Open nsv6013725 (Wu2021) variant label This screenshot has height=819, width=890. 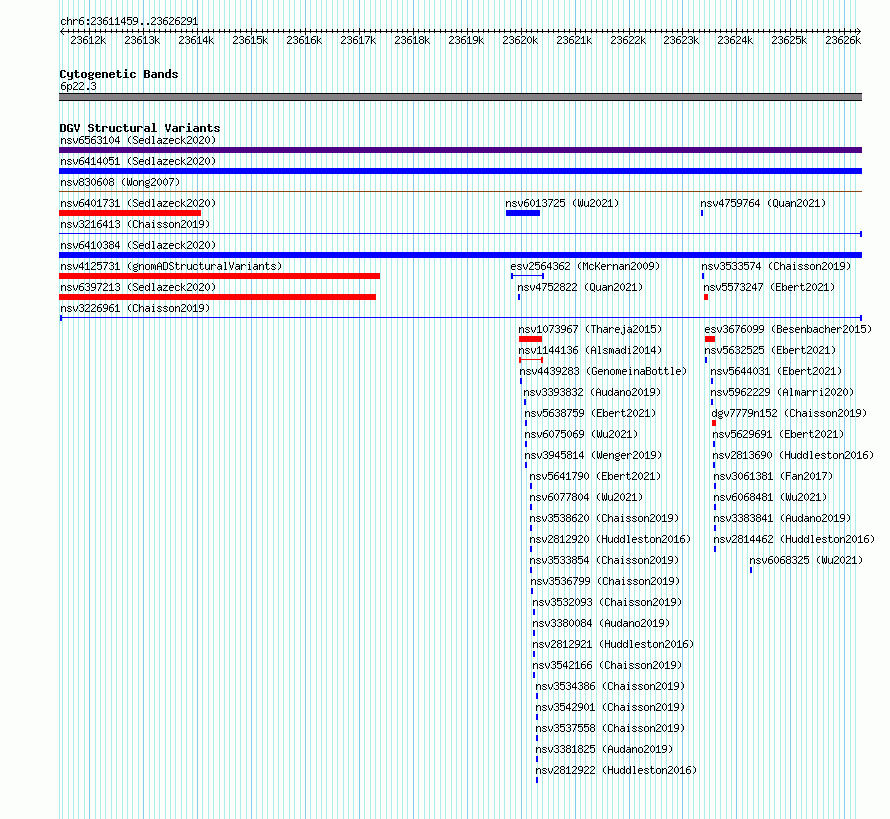[562, 203]
